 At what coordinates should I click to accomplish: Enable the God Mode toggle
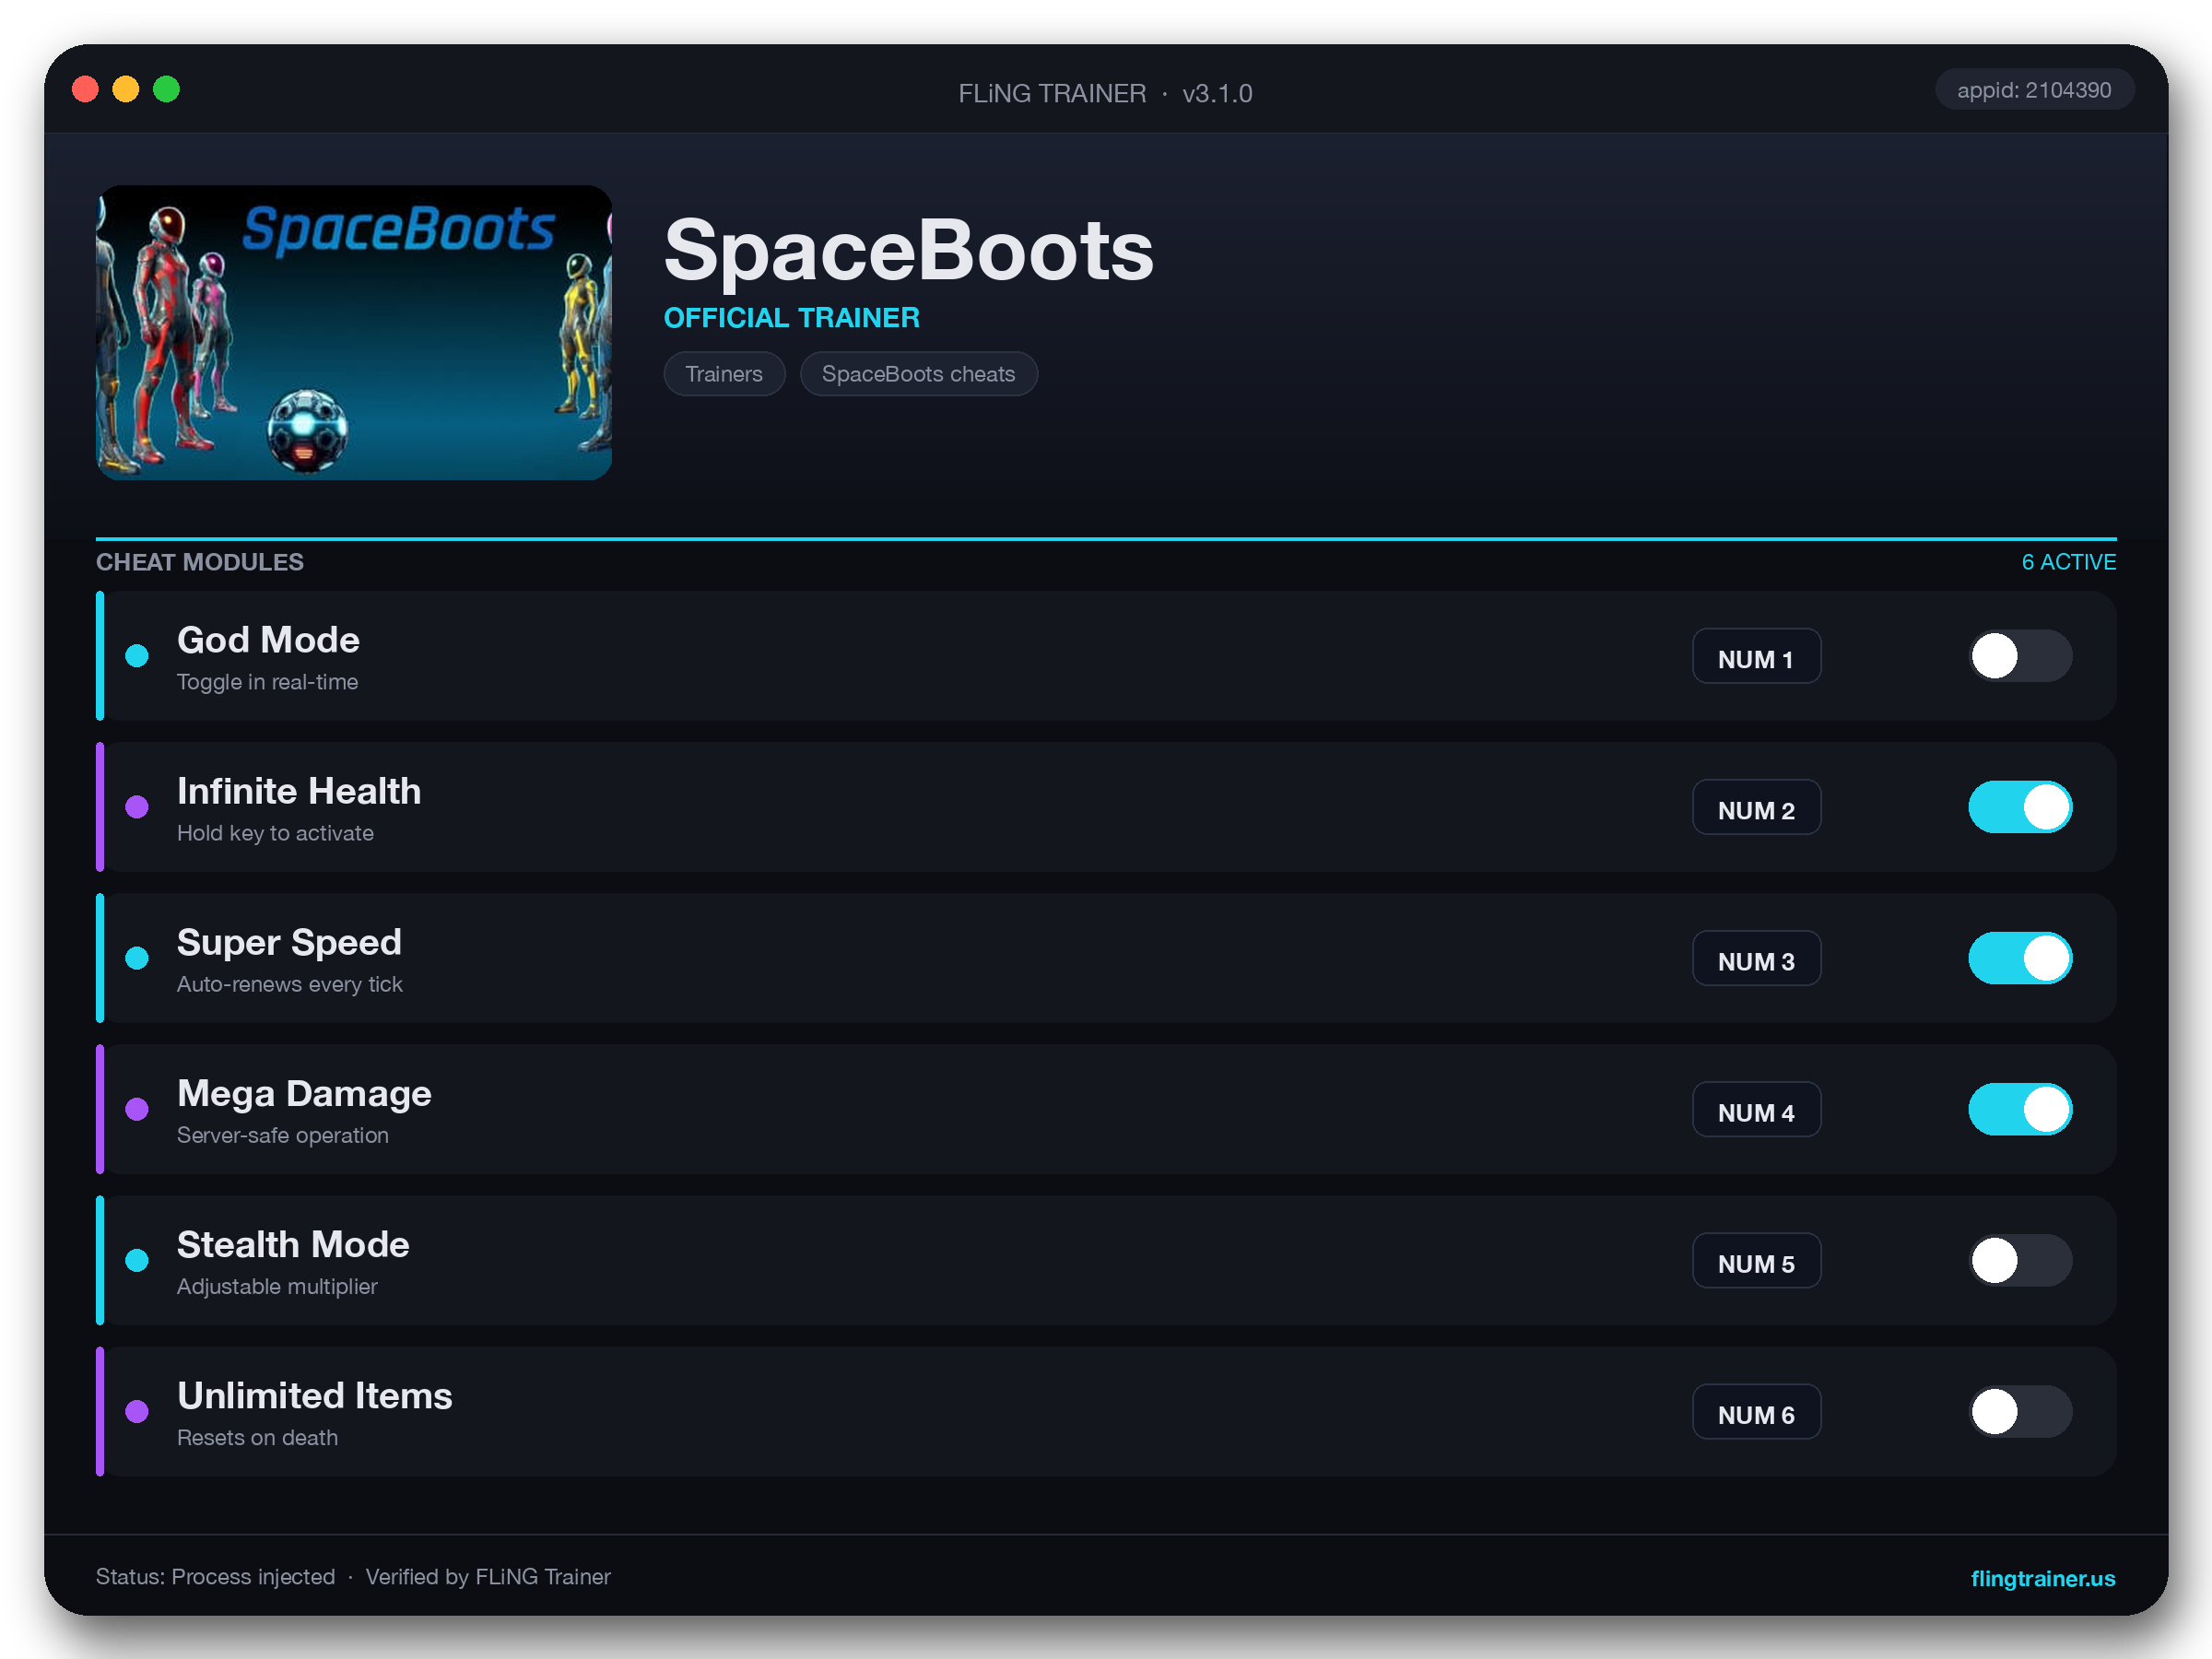coord(2020,656)
